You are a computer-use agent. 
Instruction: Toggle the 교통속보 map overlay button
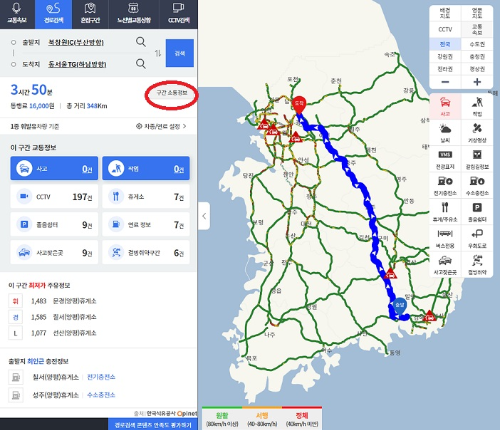tap(477, 29)
